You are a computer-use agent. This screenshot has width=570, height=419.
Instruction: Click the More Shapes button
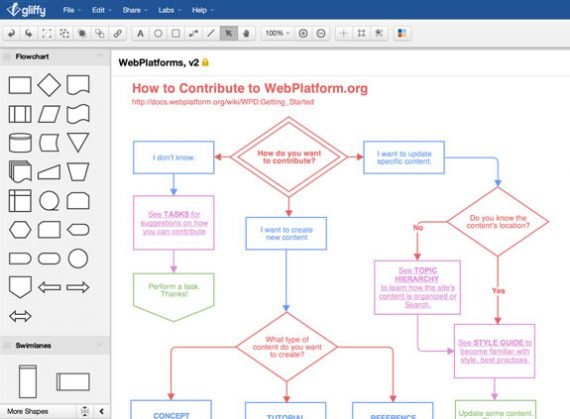[x=28, y=411]
